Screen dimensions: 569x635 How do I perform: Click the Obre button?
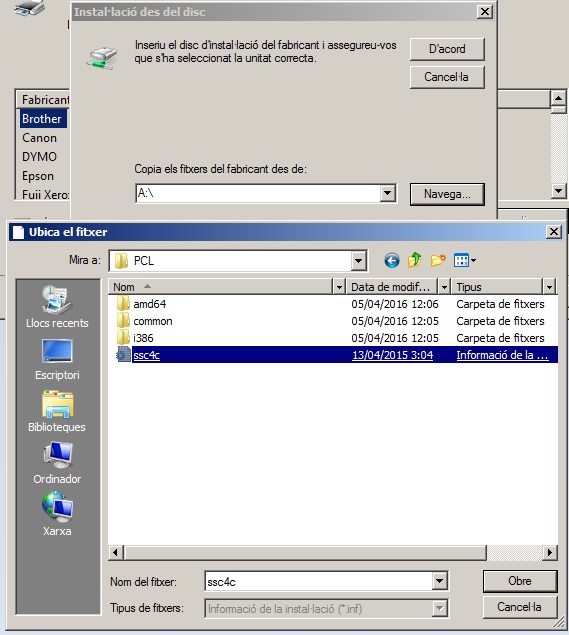point(520,581)
